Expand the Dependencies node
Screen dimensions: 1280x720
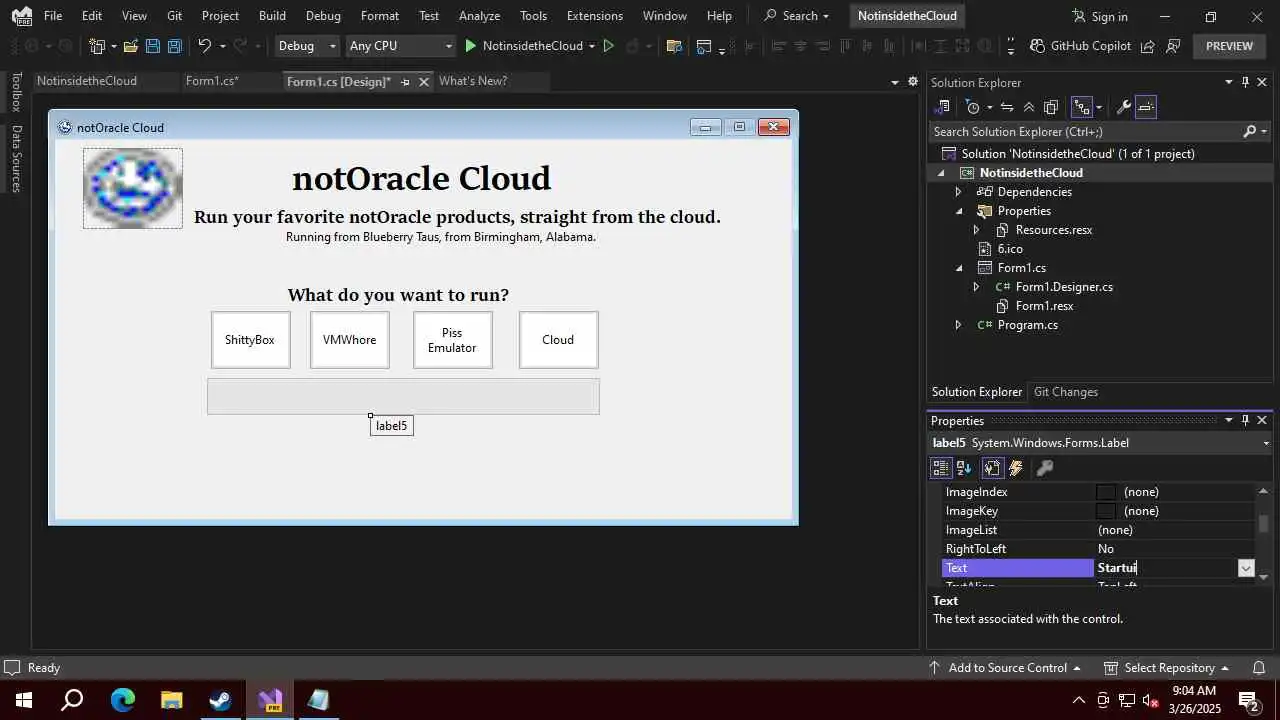click(958, 192)
